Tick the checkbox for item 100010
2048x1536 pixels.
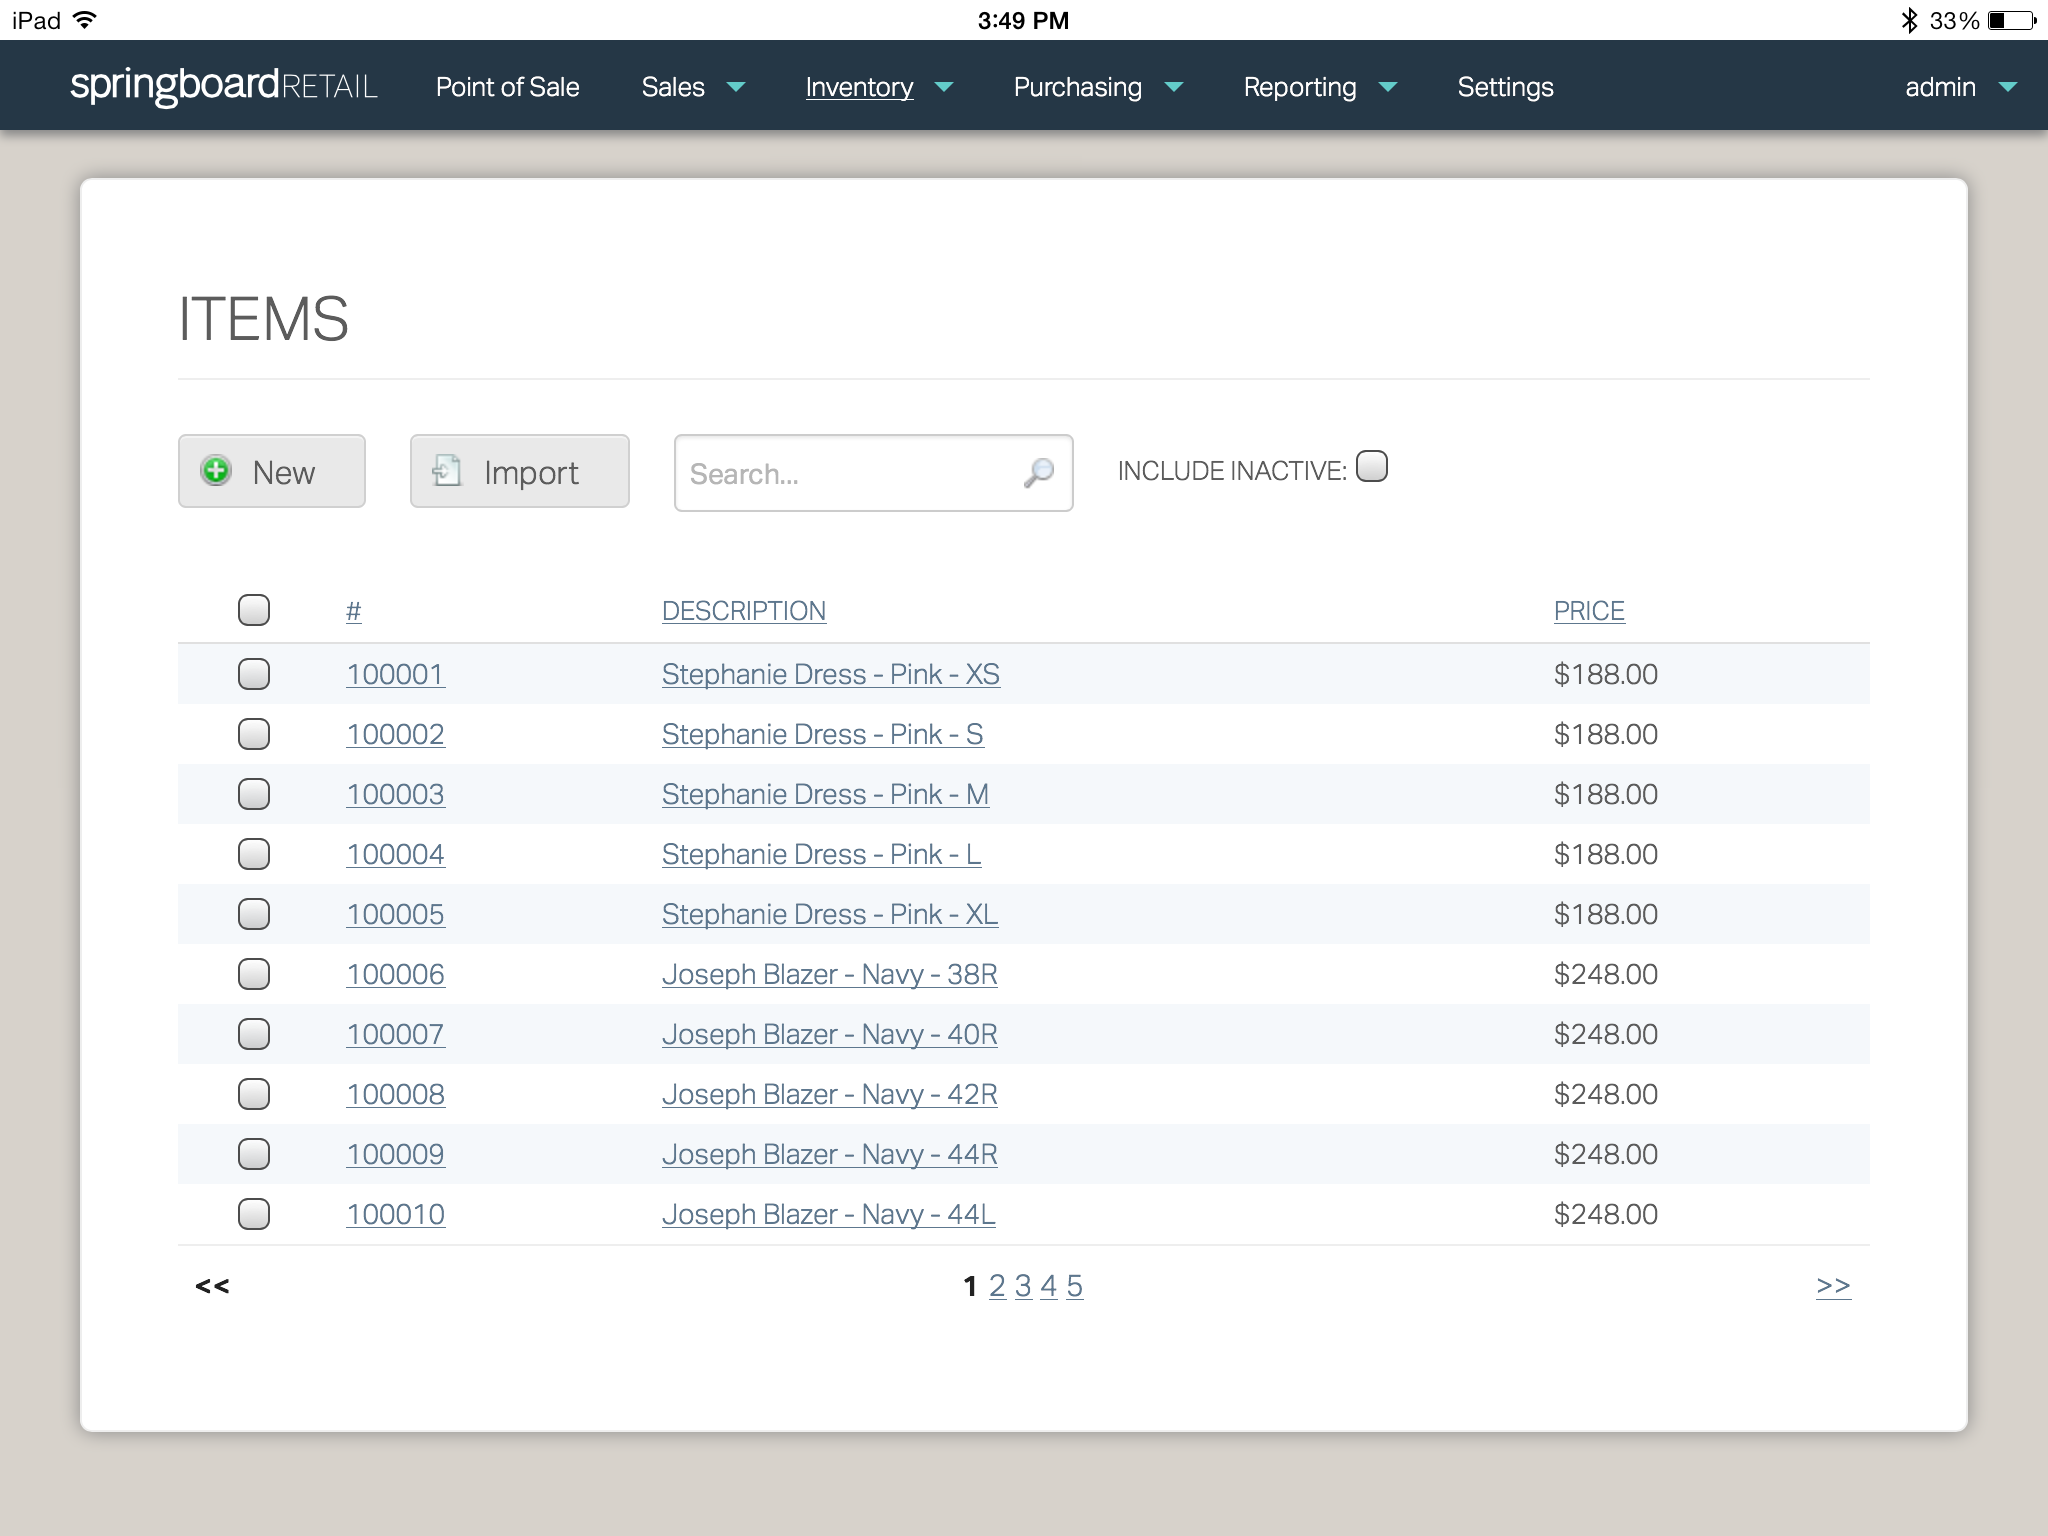pos(254,1214)
